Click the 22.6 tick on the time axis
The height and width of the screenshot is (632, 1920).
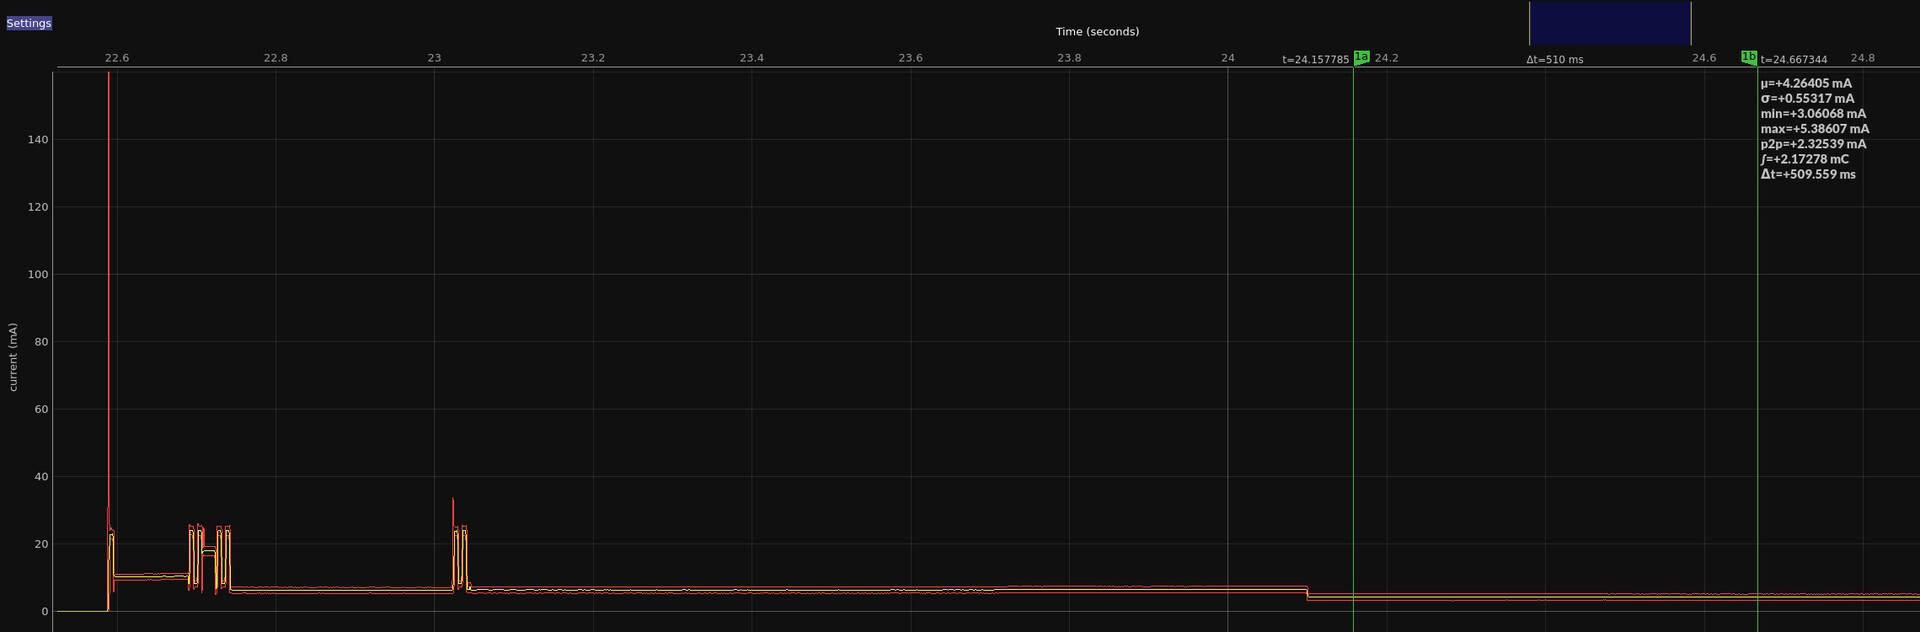pos(117,58)
